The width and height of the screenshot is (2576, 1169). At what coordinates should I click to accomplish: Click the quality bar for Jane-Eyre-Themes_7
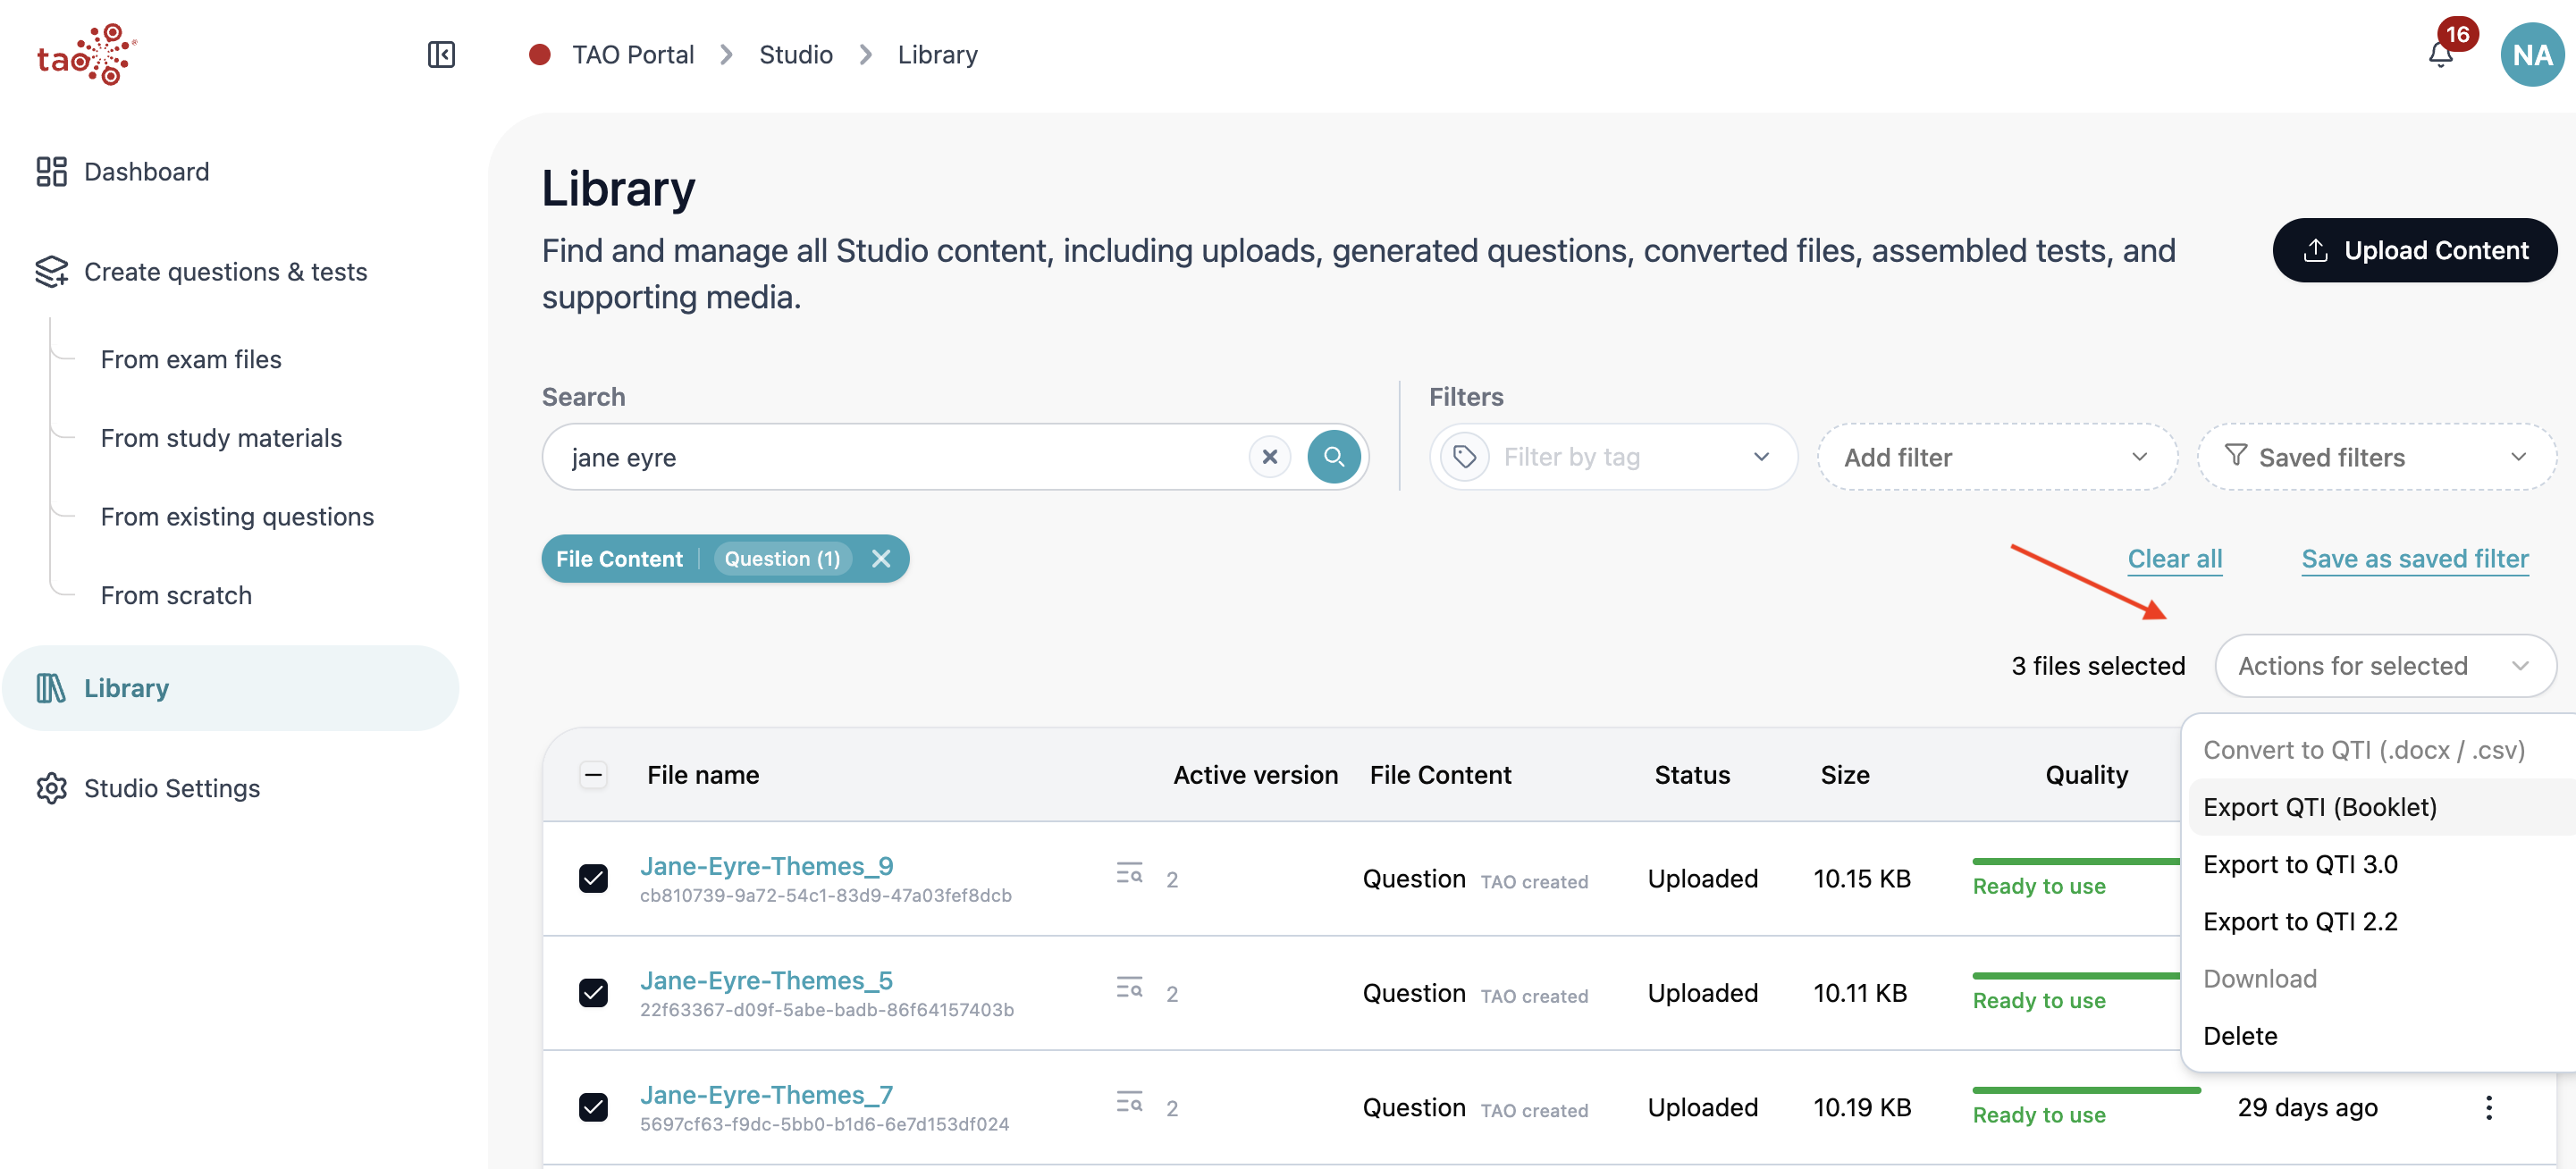[x=2086, y=1090]
